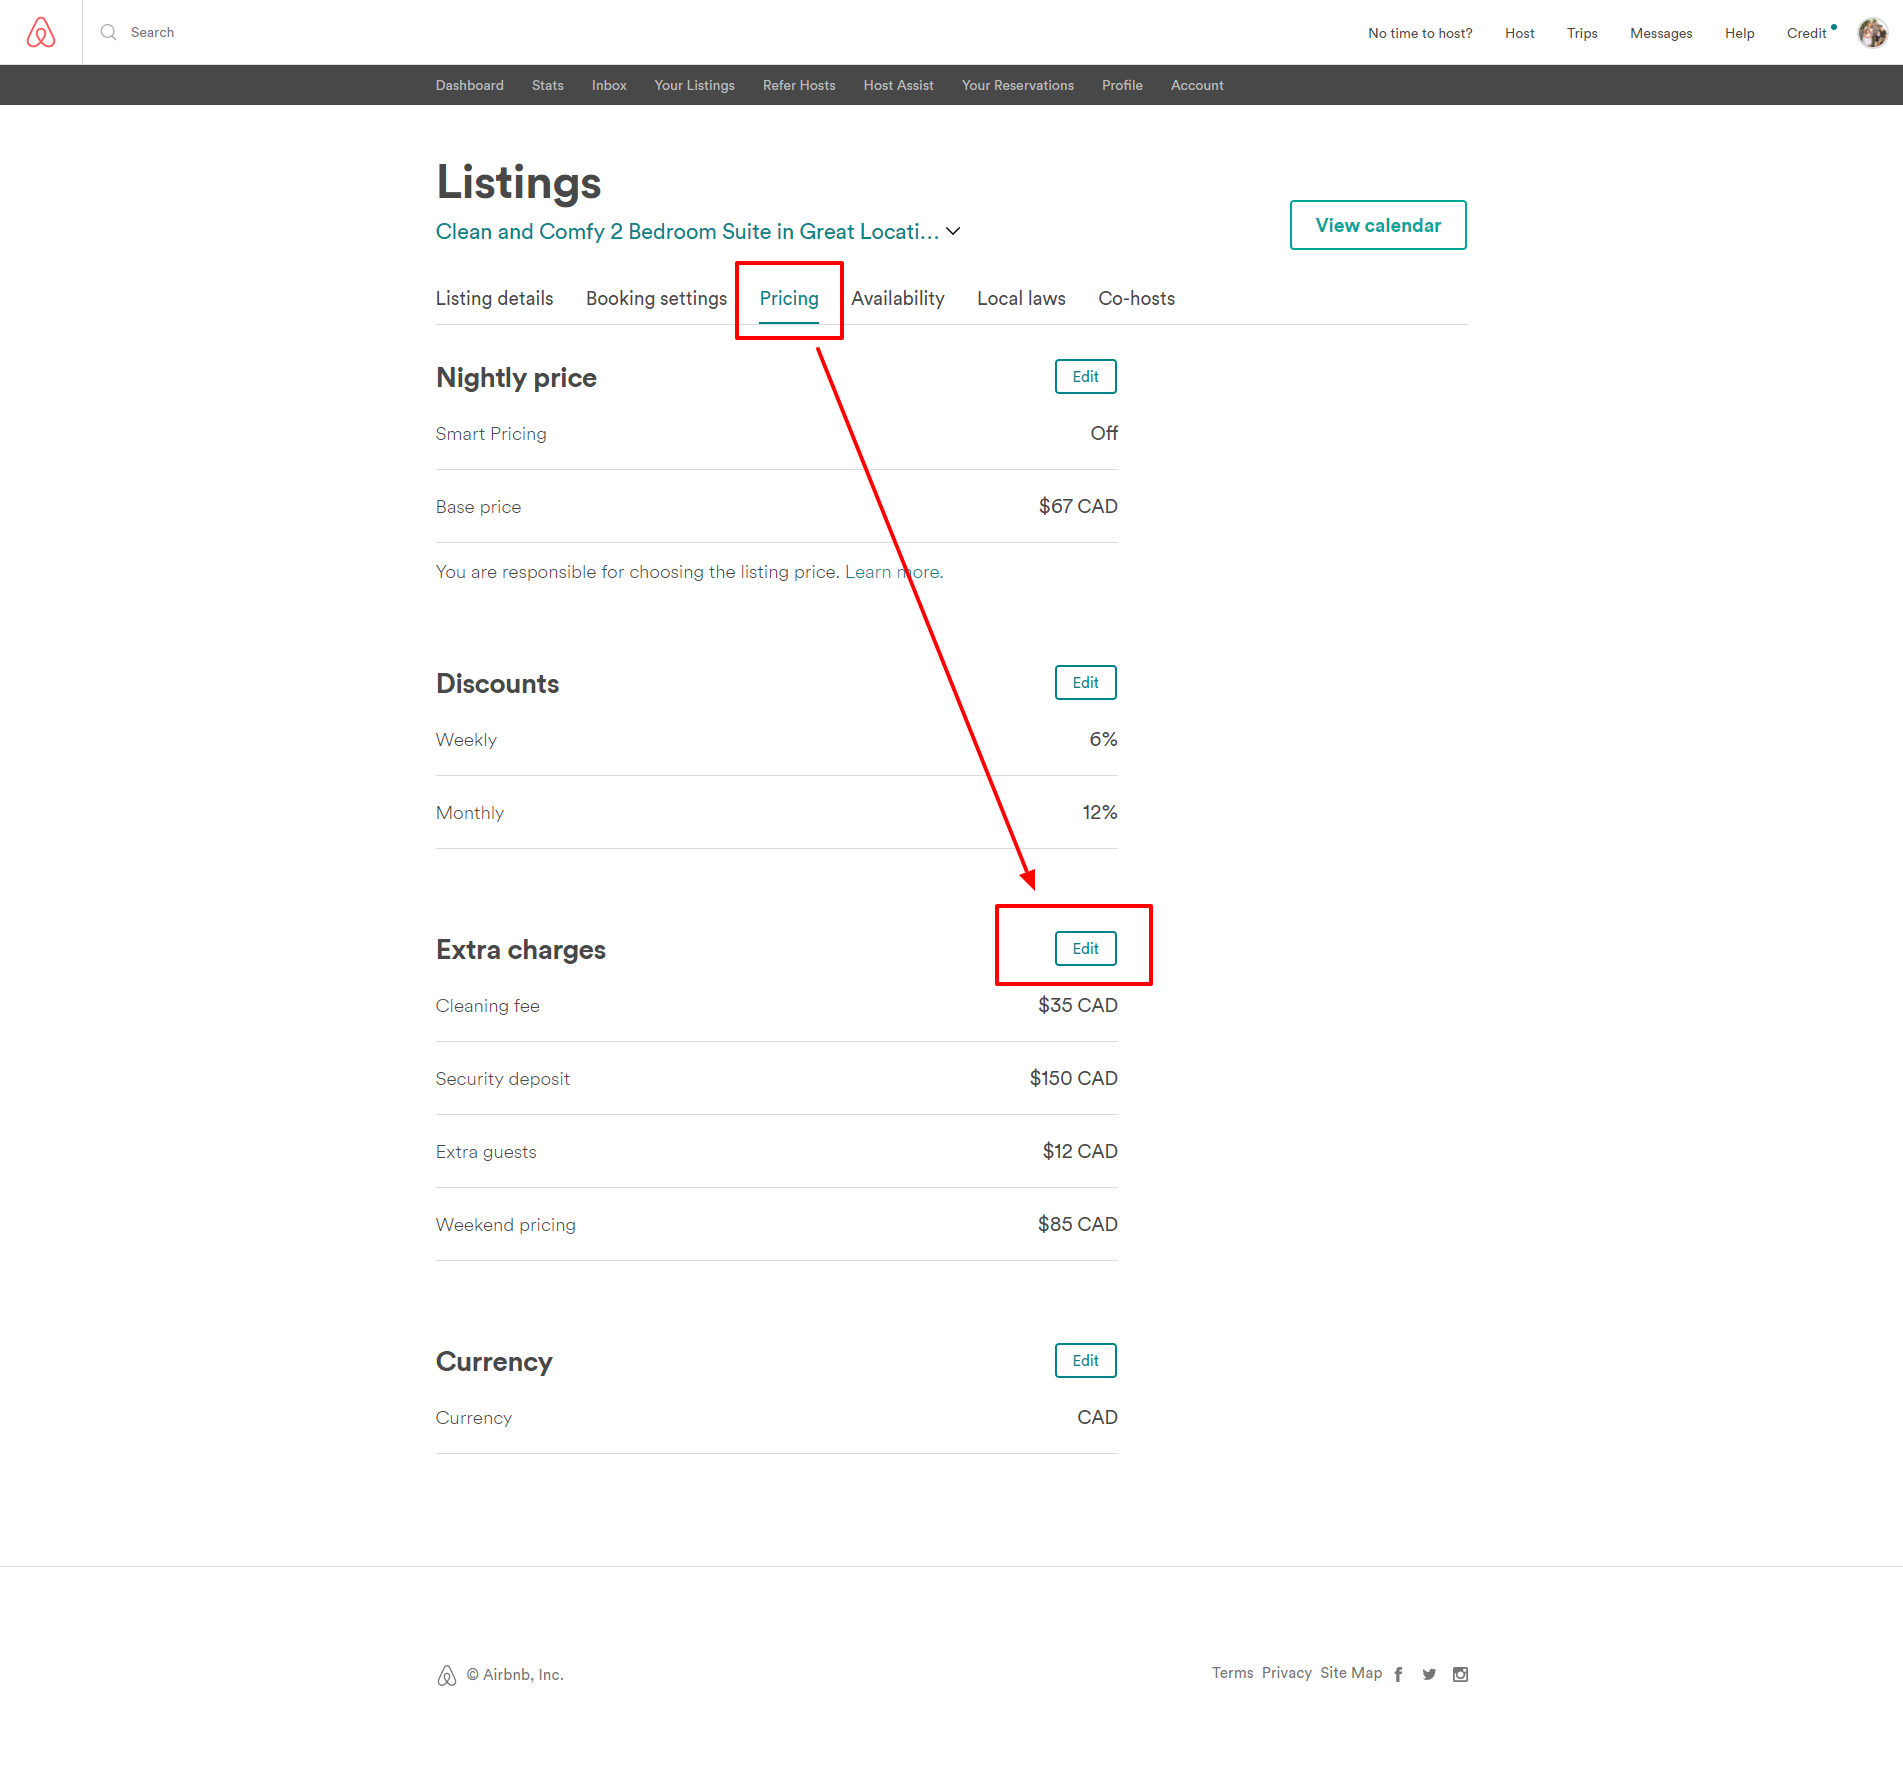Click the Airbnb logo in the top left

(38, 31)
